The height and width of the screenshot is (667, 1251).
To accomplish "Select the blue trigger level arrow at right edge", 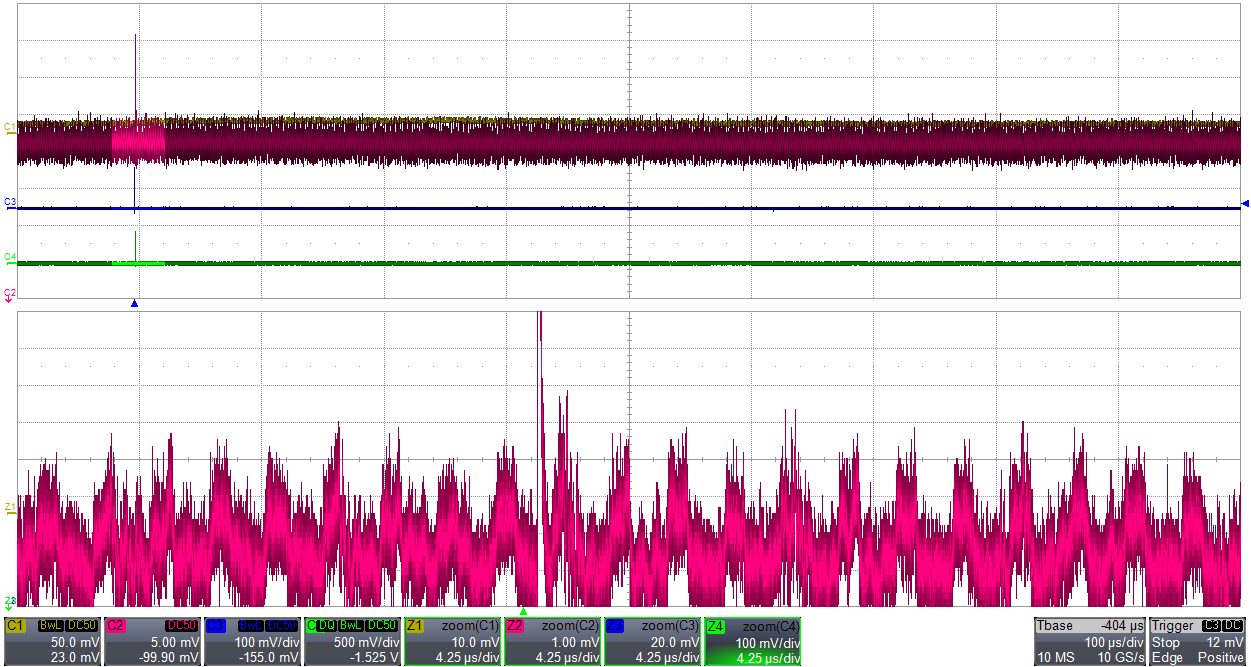I will point(1245,203).
